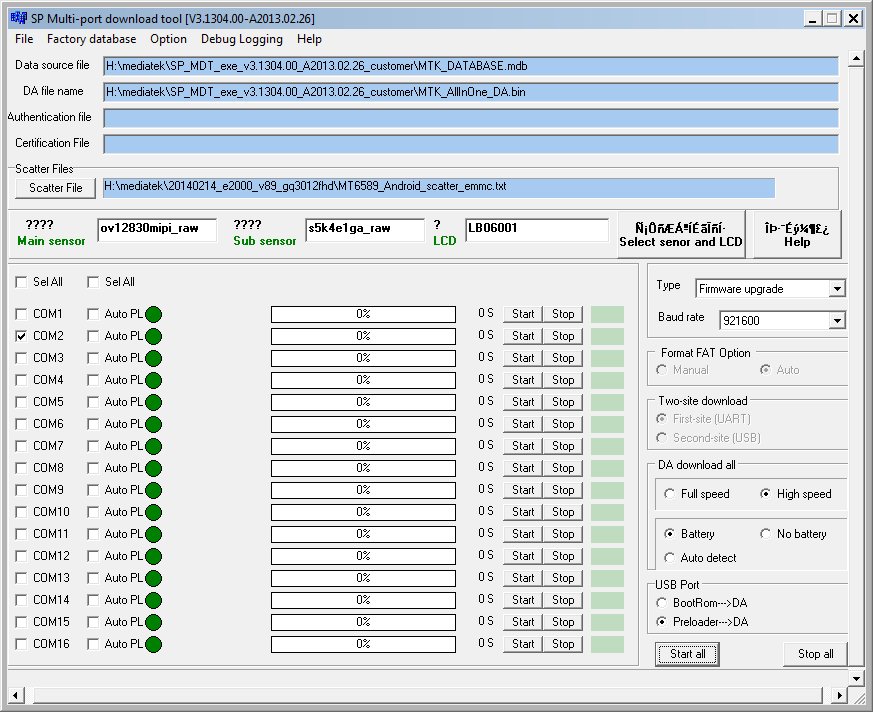Uncheck the COM2 port checkbox

click(22, 336)
